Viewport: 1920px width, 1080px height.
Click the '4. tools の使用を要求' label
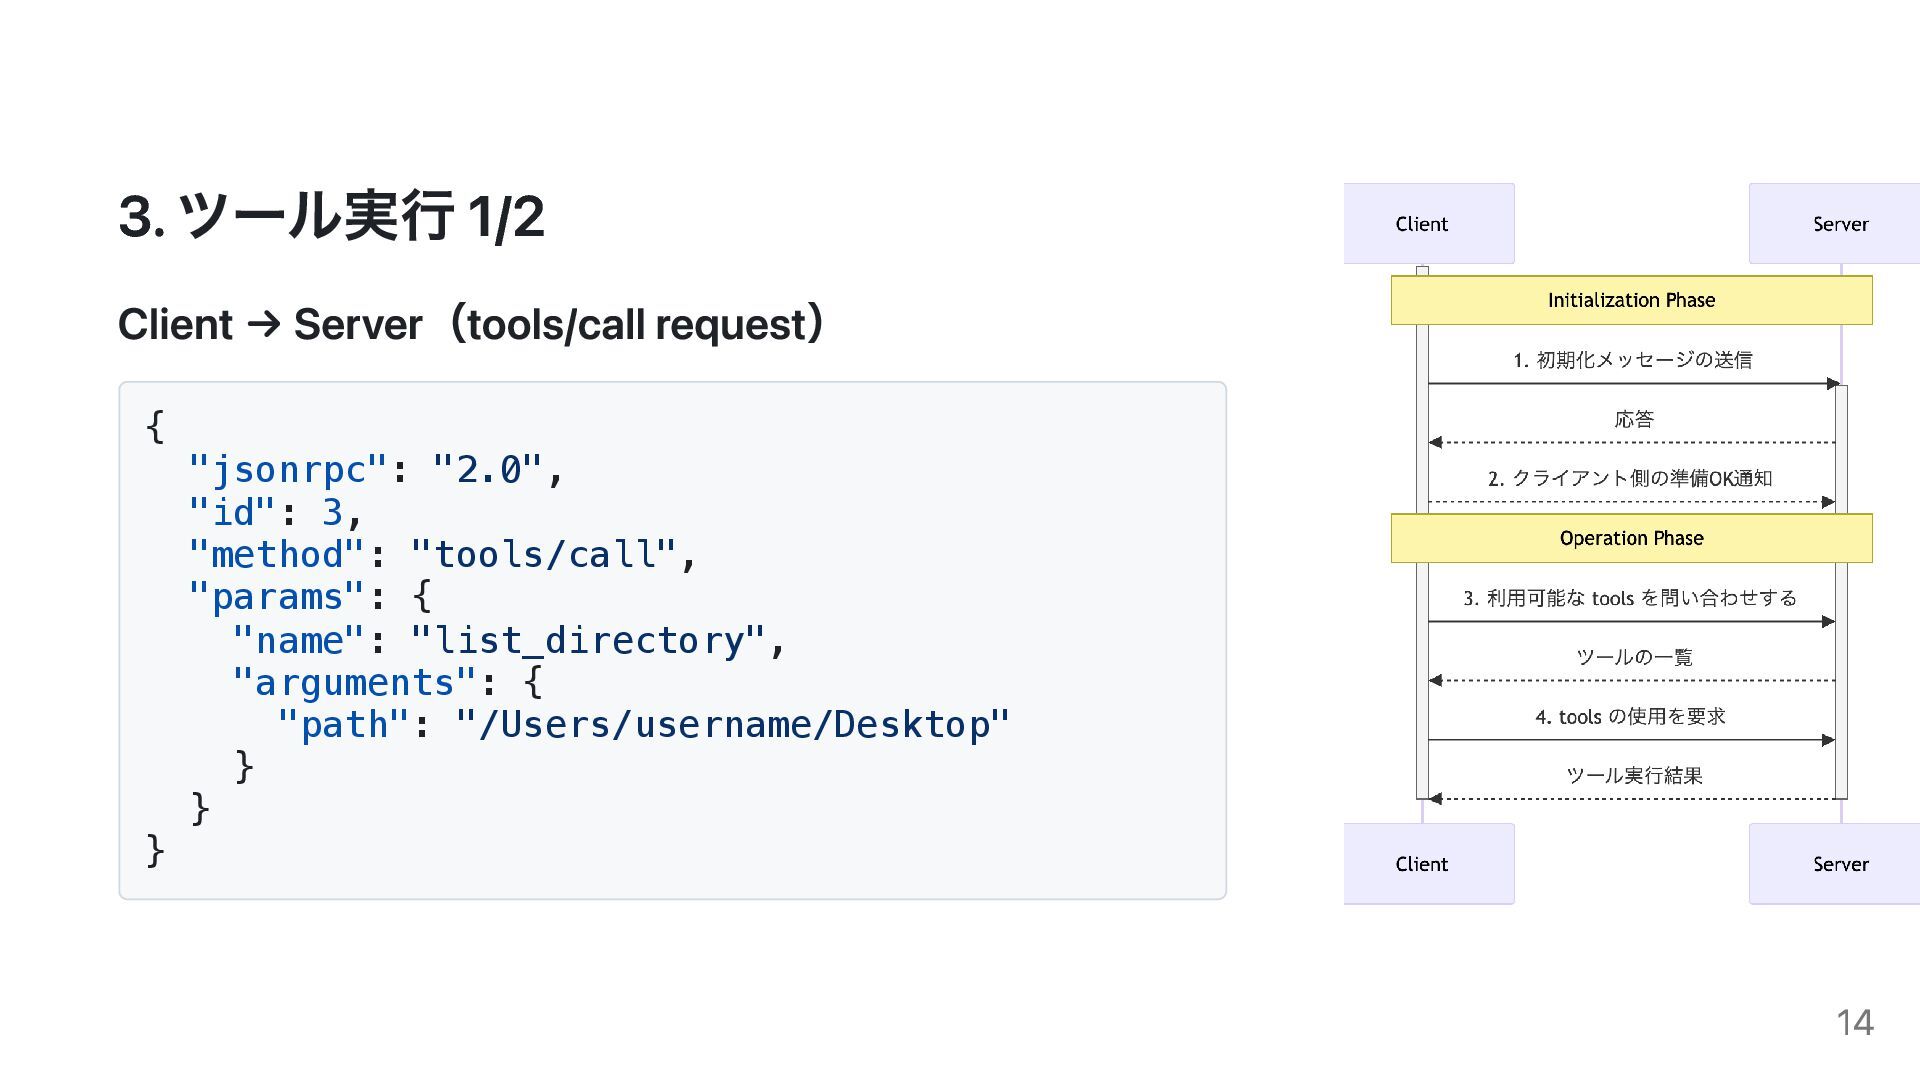[1630, 716]
